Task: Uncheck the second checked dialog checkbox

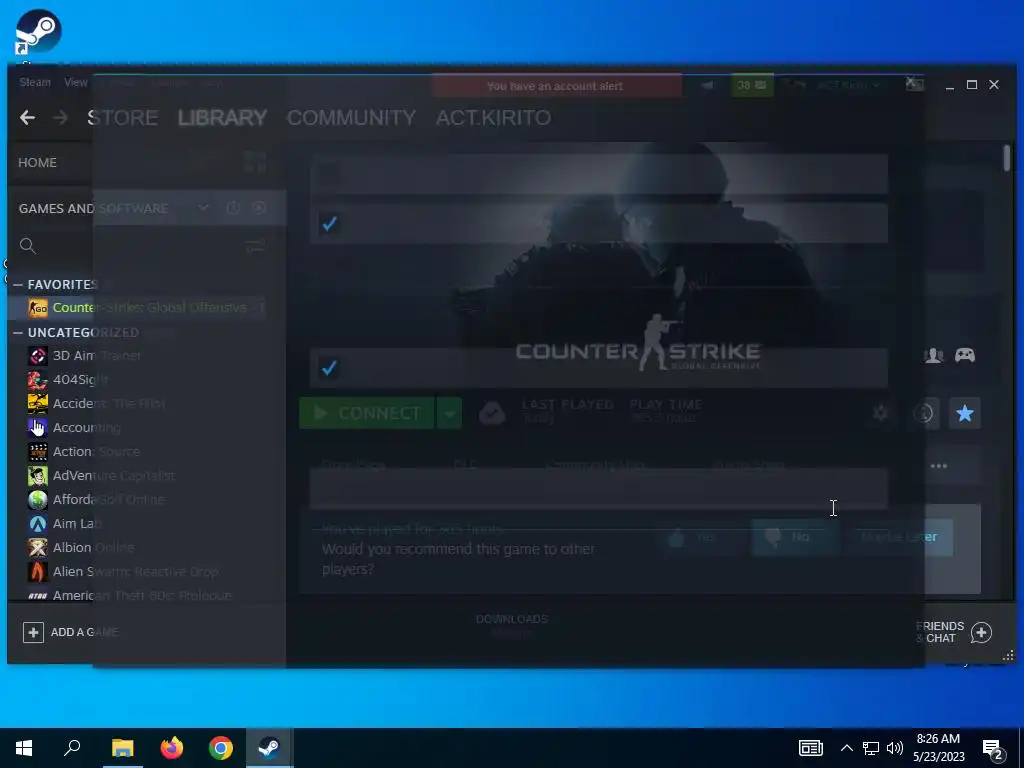Action: point(329,223)
